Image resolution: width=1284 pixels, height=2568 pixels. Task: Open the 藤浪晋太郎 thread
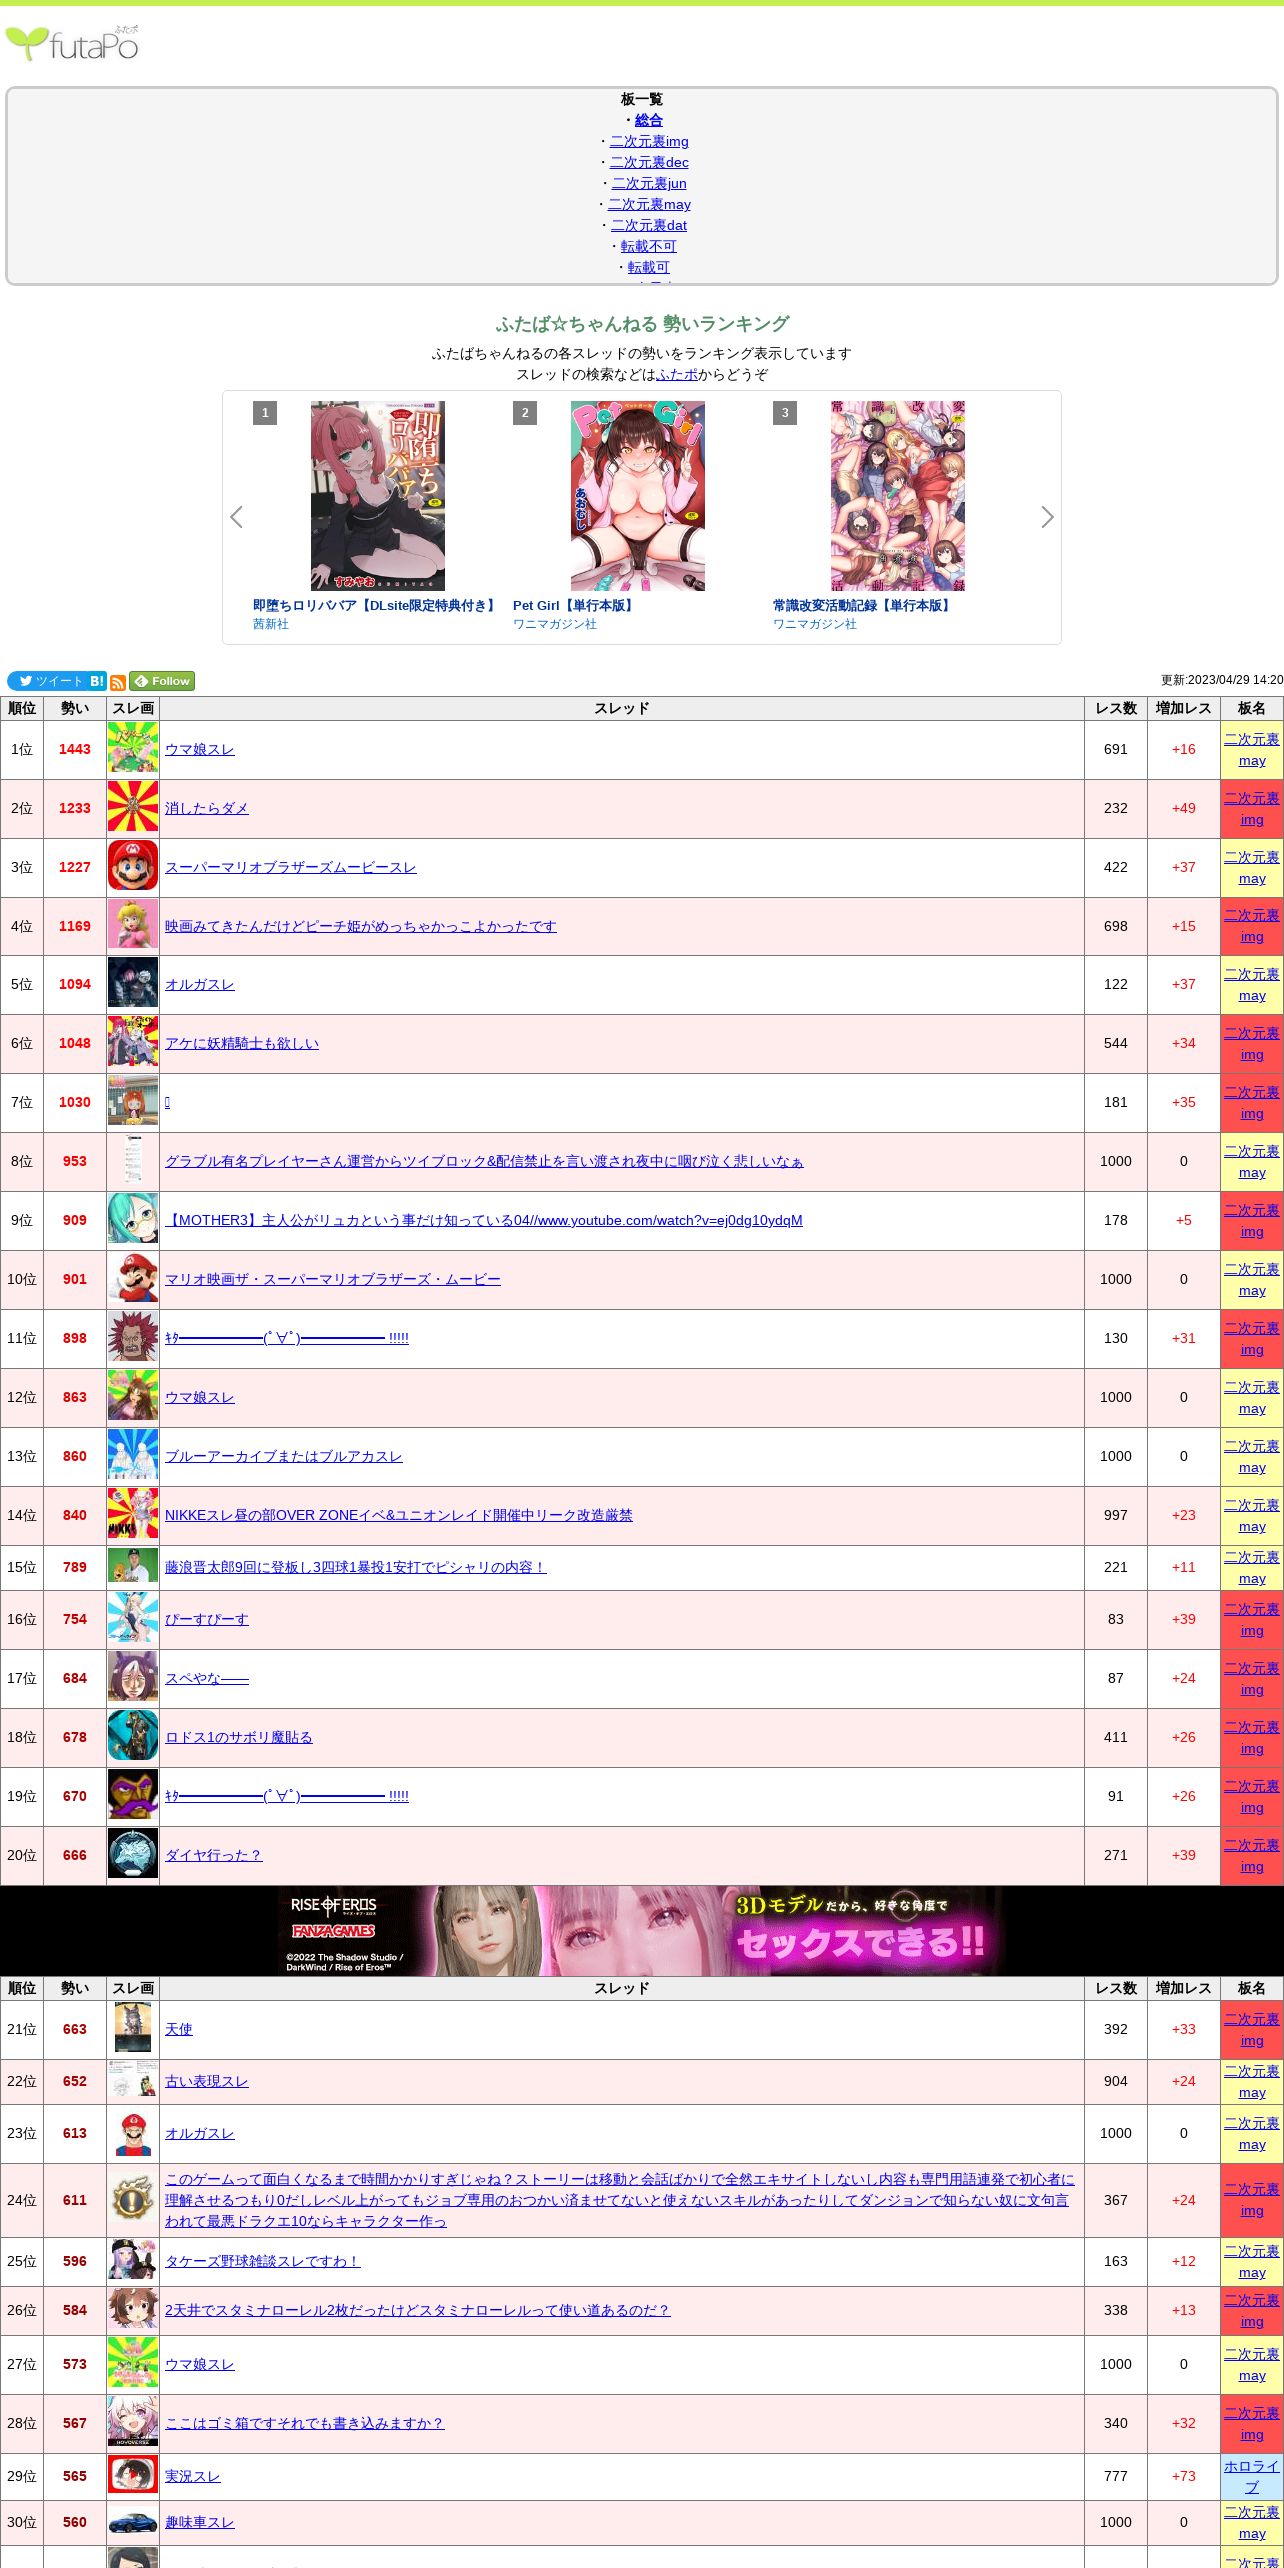[x=356, y=1567]
